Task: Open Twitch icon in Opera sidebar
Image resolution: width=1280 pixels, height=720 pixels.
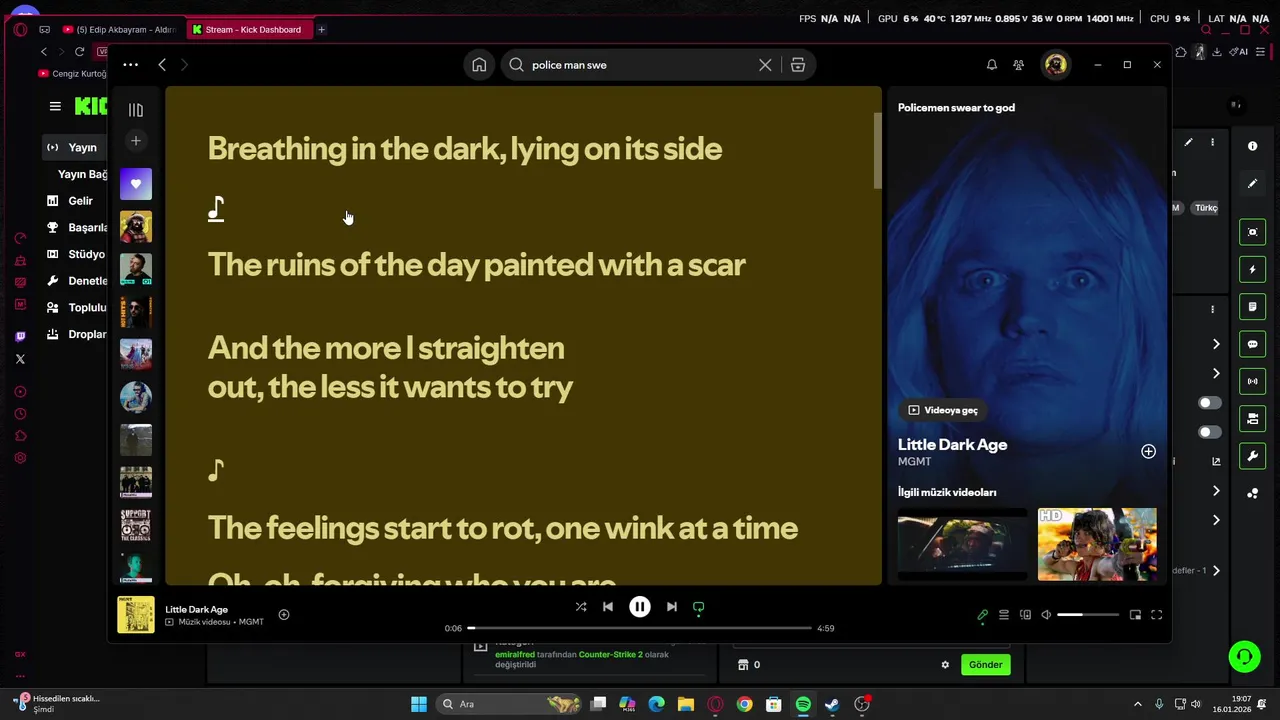Action: [20, 337]
